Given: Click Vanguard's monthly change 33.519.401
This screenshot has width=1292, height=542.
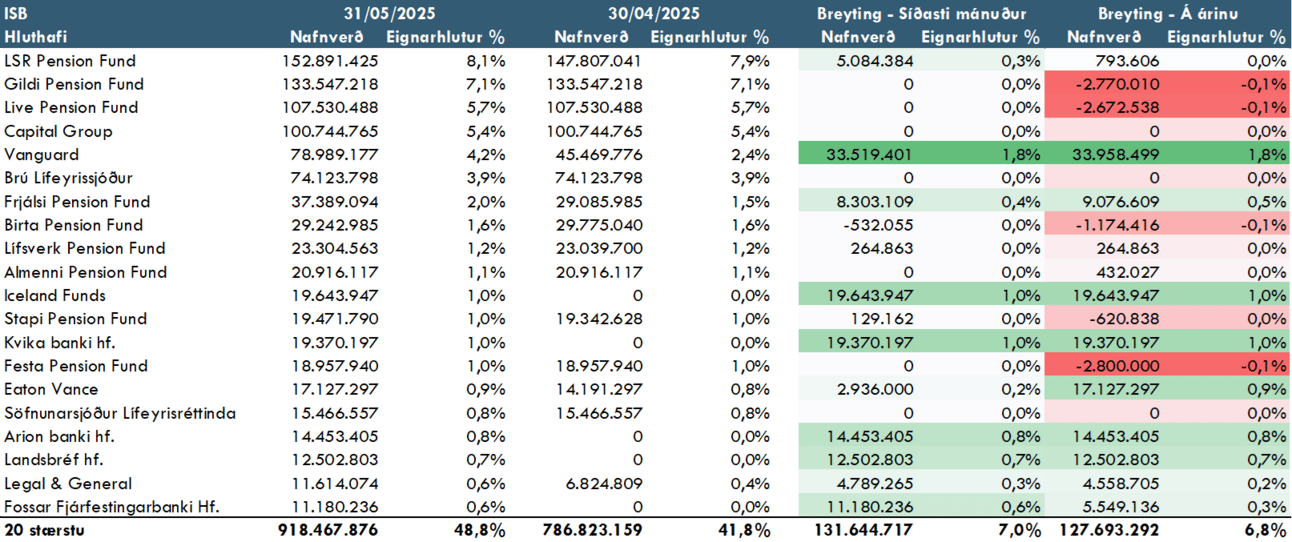Looking at the screenshot, I should (869, 155).
